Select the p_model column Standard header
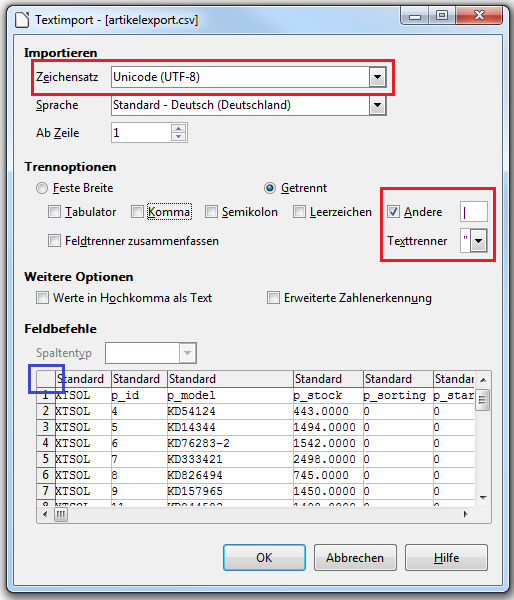Image resolution: width=514 pixels, height=600 pixels. pyautogui.click(x=230, y=379)
